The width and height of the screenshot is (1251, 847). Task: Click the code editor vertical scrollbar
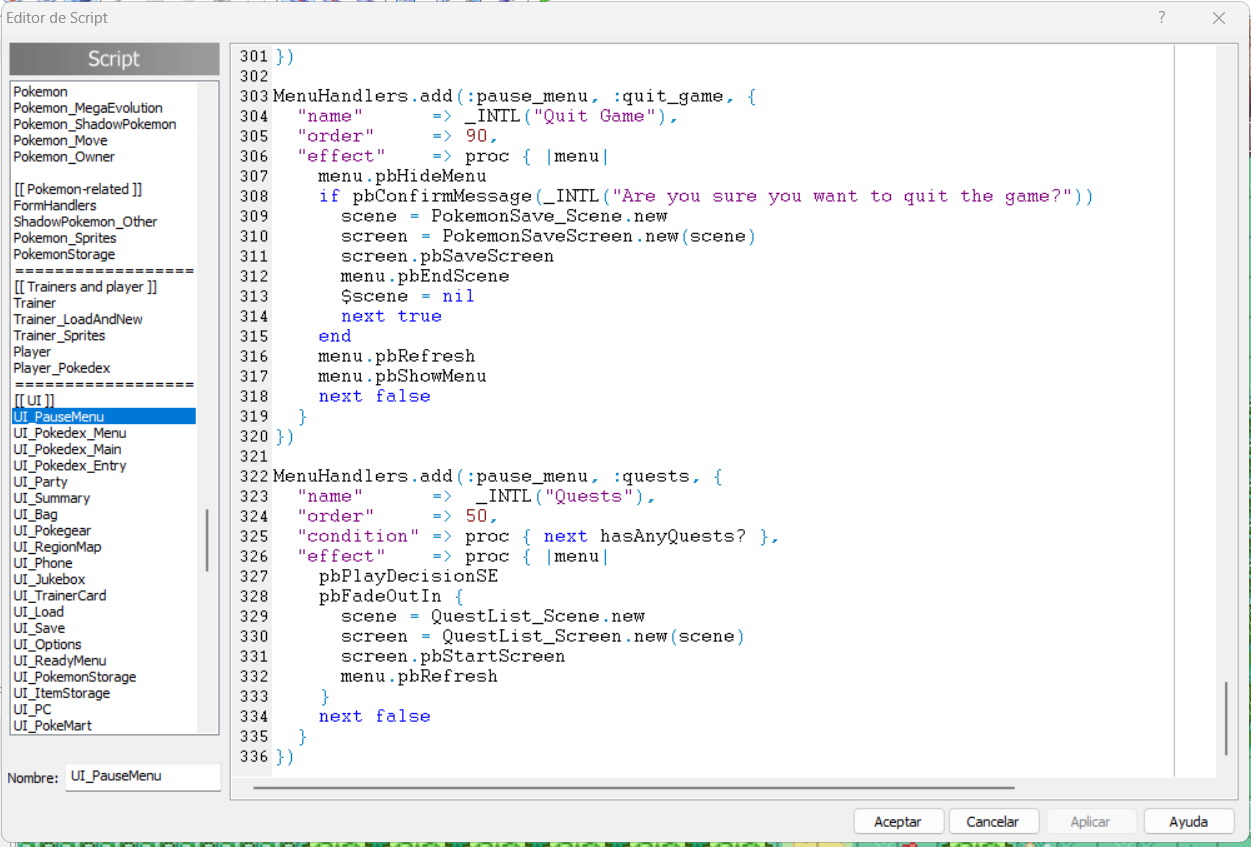point(1226,718)
